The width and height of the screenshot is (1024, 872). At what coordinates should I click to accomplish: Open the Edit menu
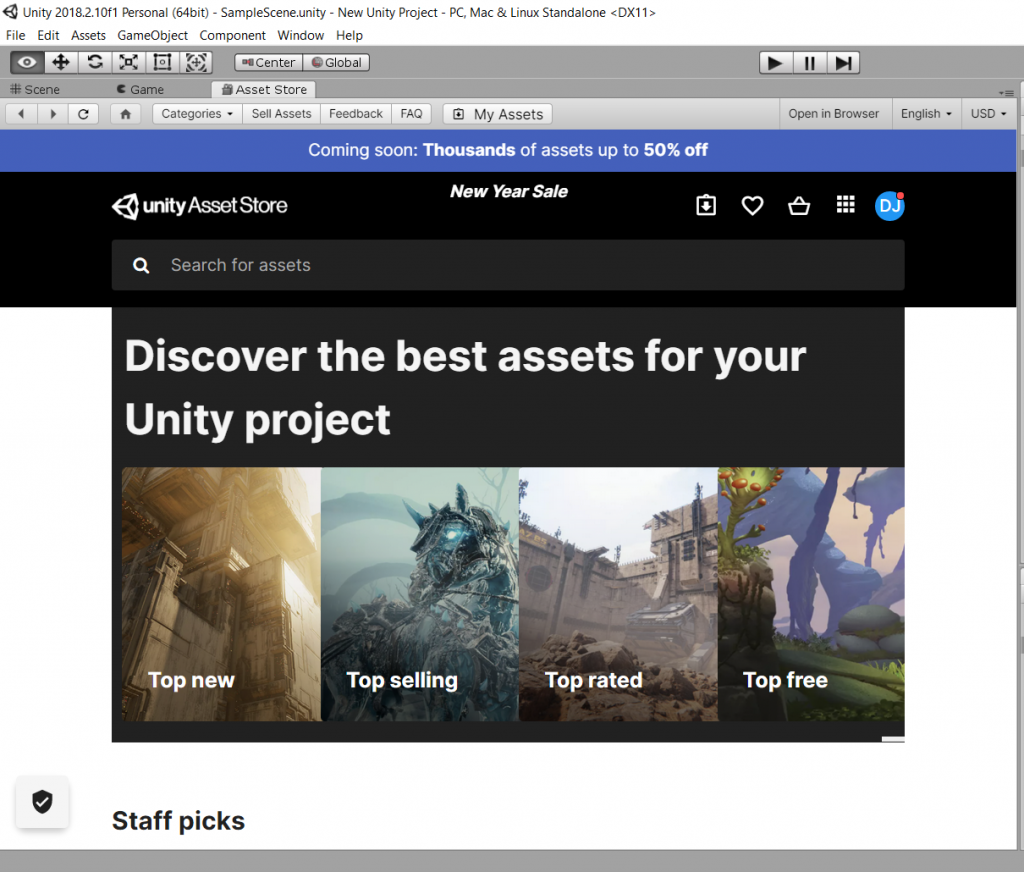coord(48,35)
